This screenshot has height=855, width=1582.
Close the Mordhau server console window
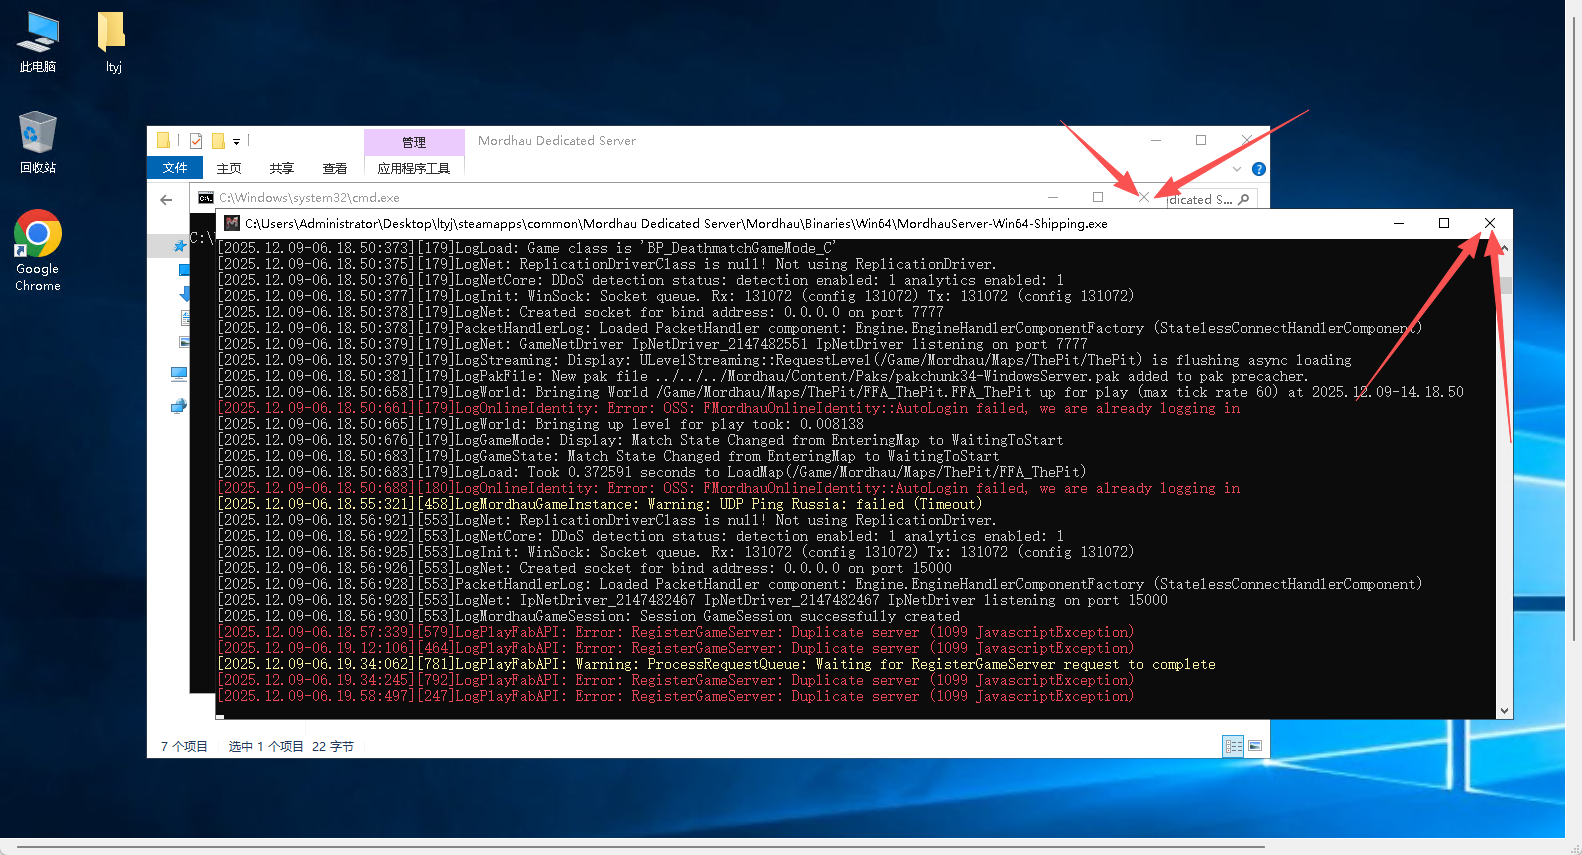coord(1489,223)
